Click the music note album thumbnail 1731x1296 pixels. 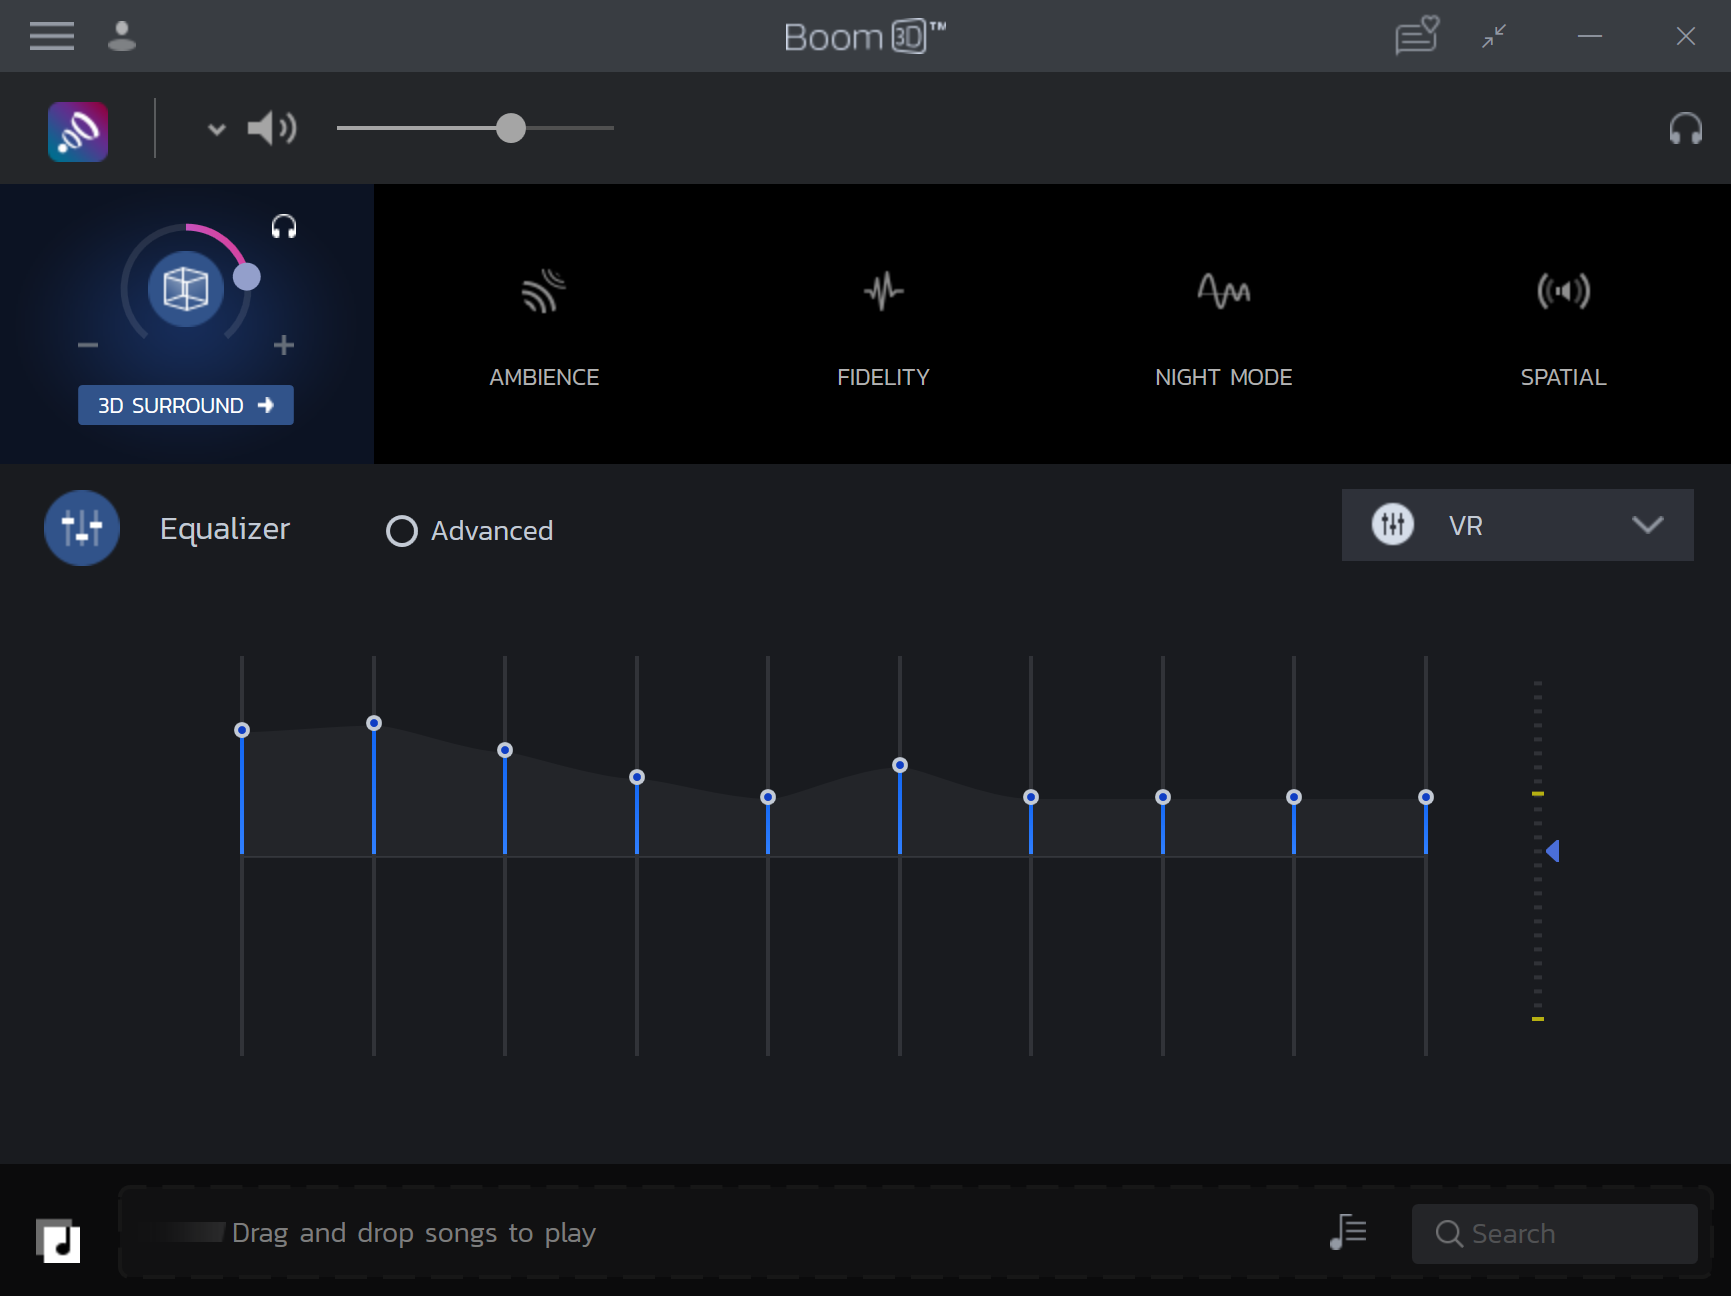pos(58,1241)
